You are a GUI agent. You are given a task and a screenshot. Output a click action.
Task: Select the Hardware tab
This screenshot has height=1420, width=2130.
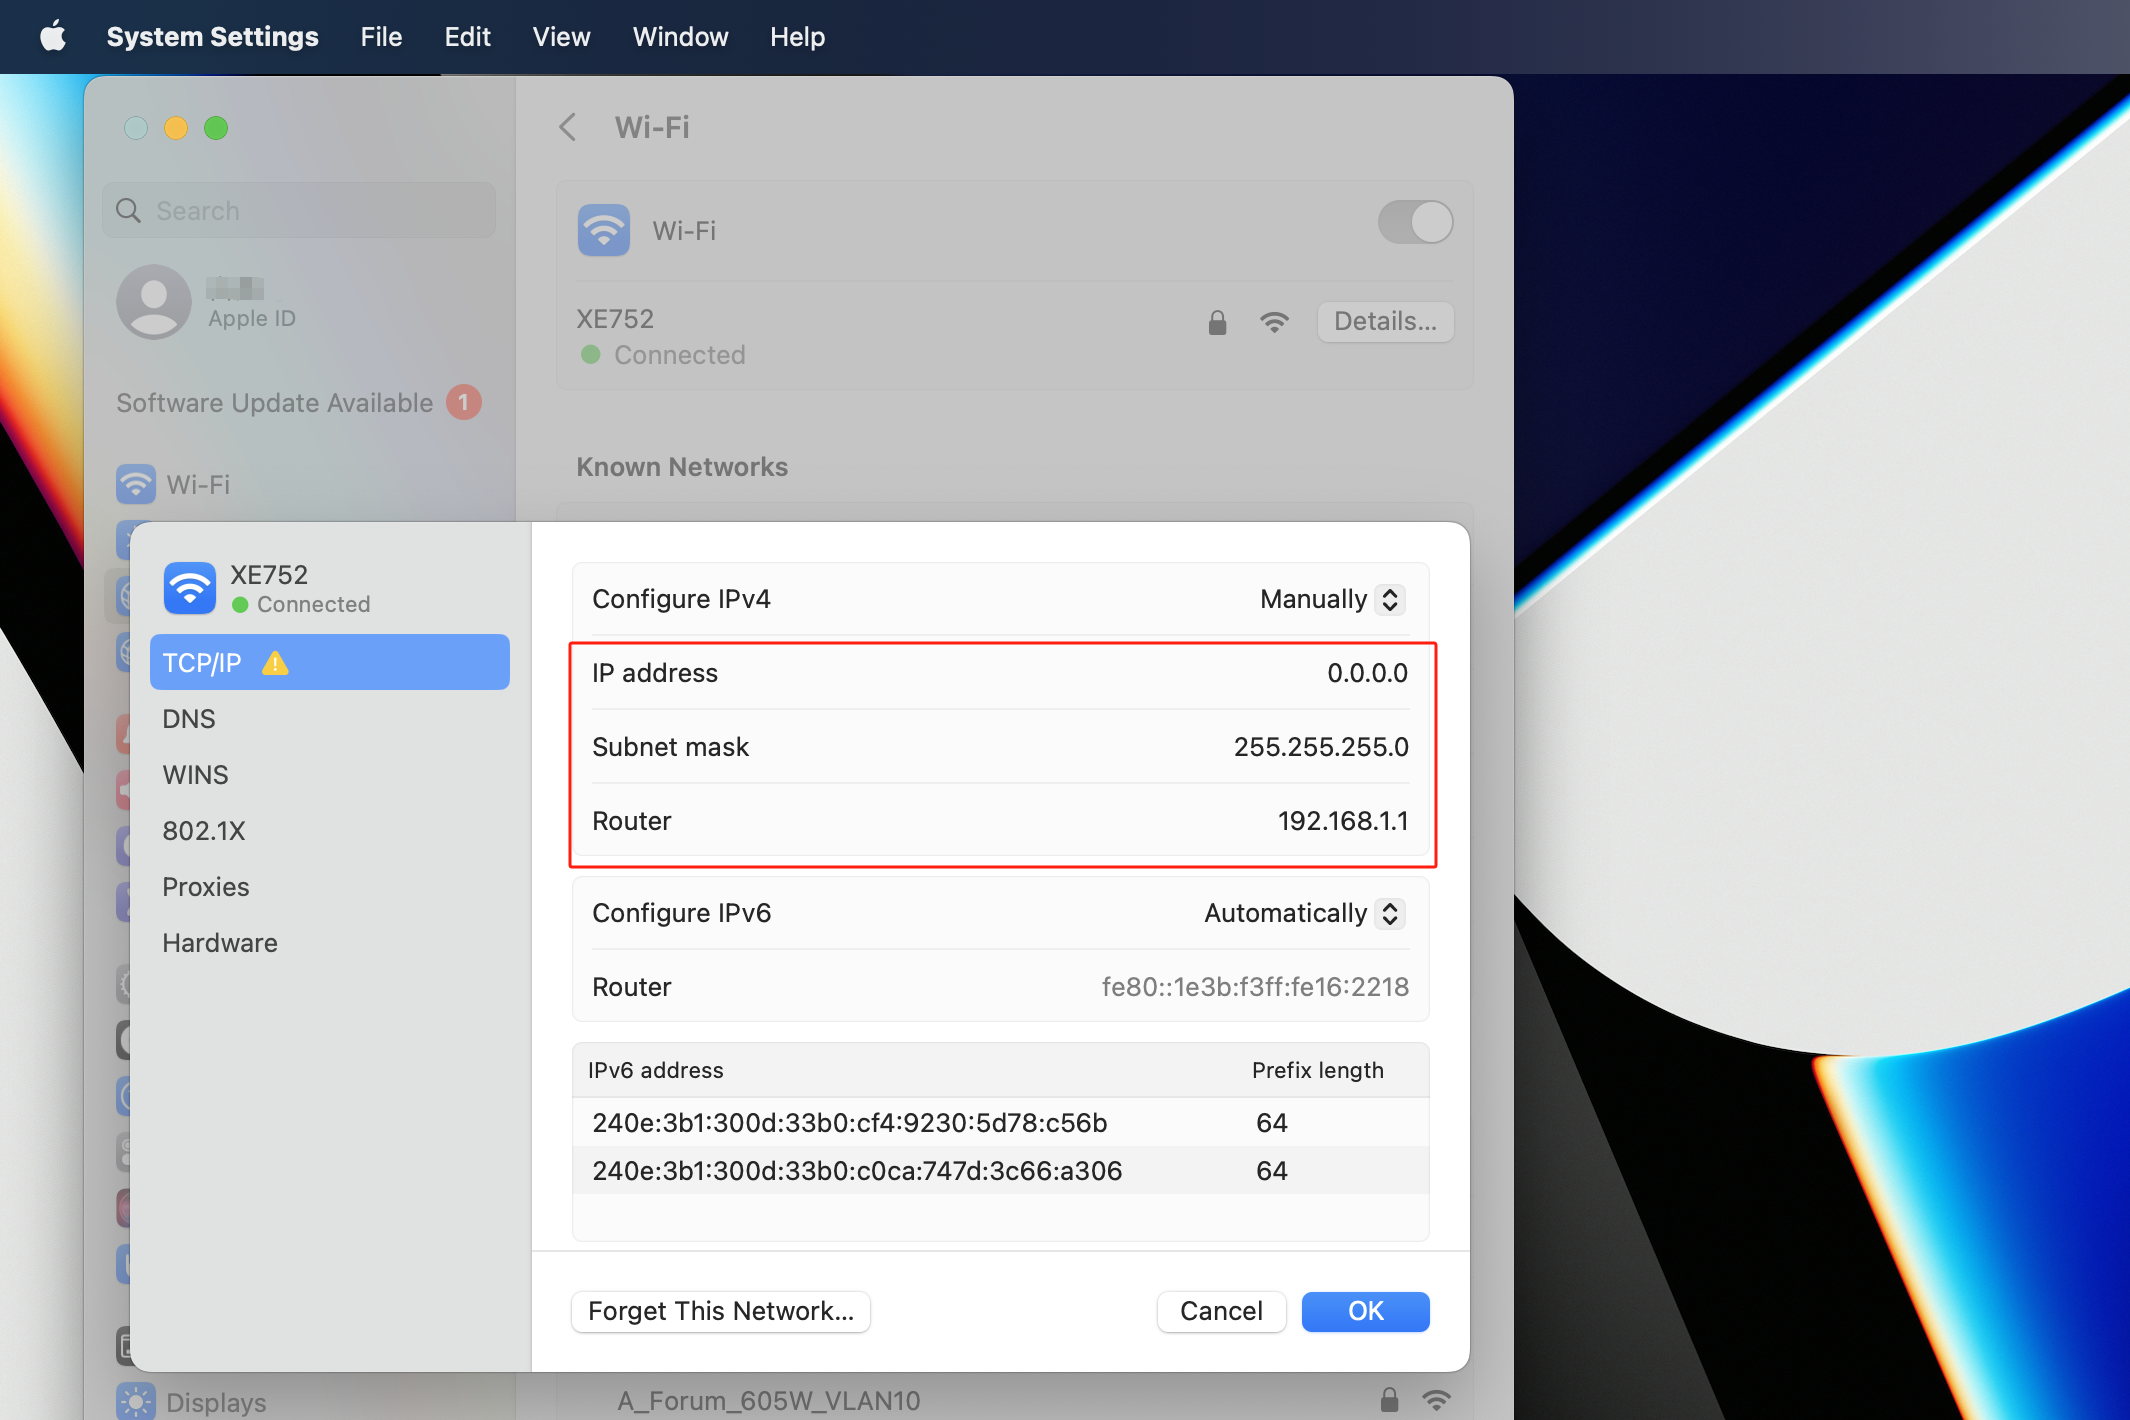pos(329,942)
